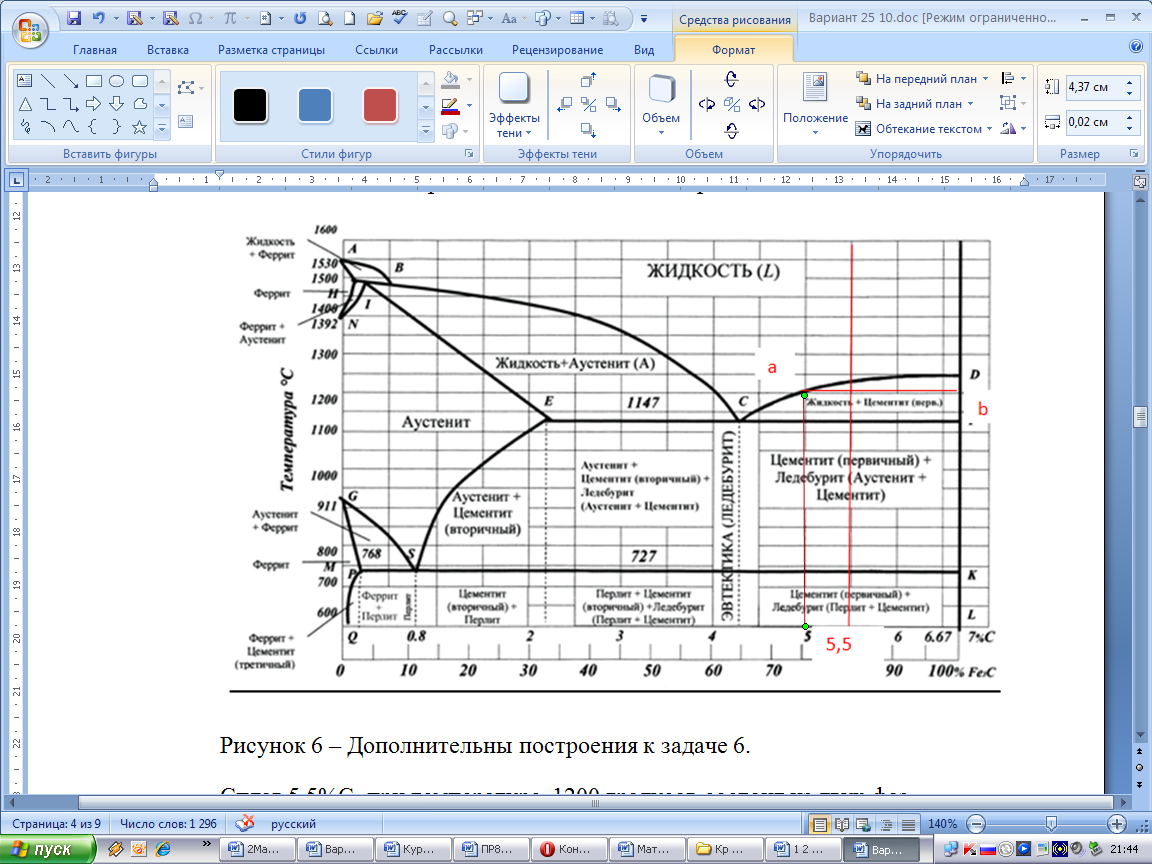Click русский language in status bar
1152x864 pixels.
[x=293, y=824]
